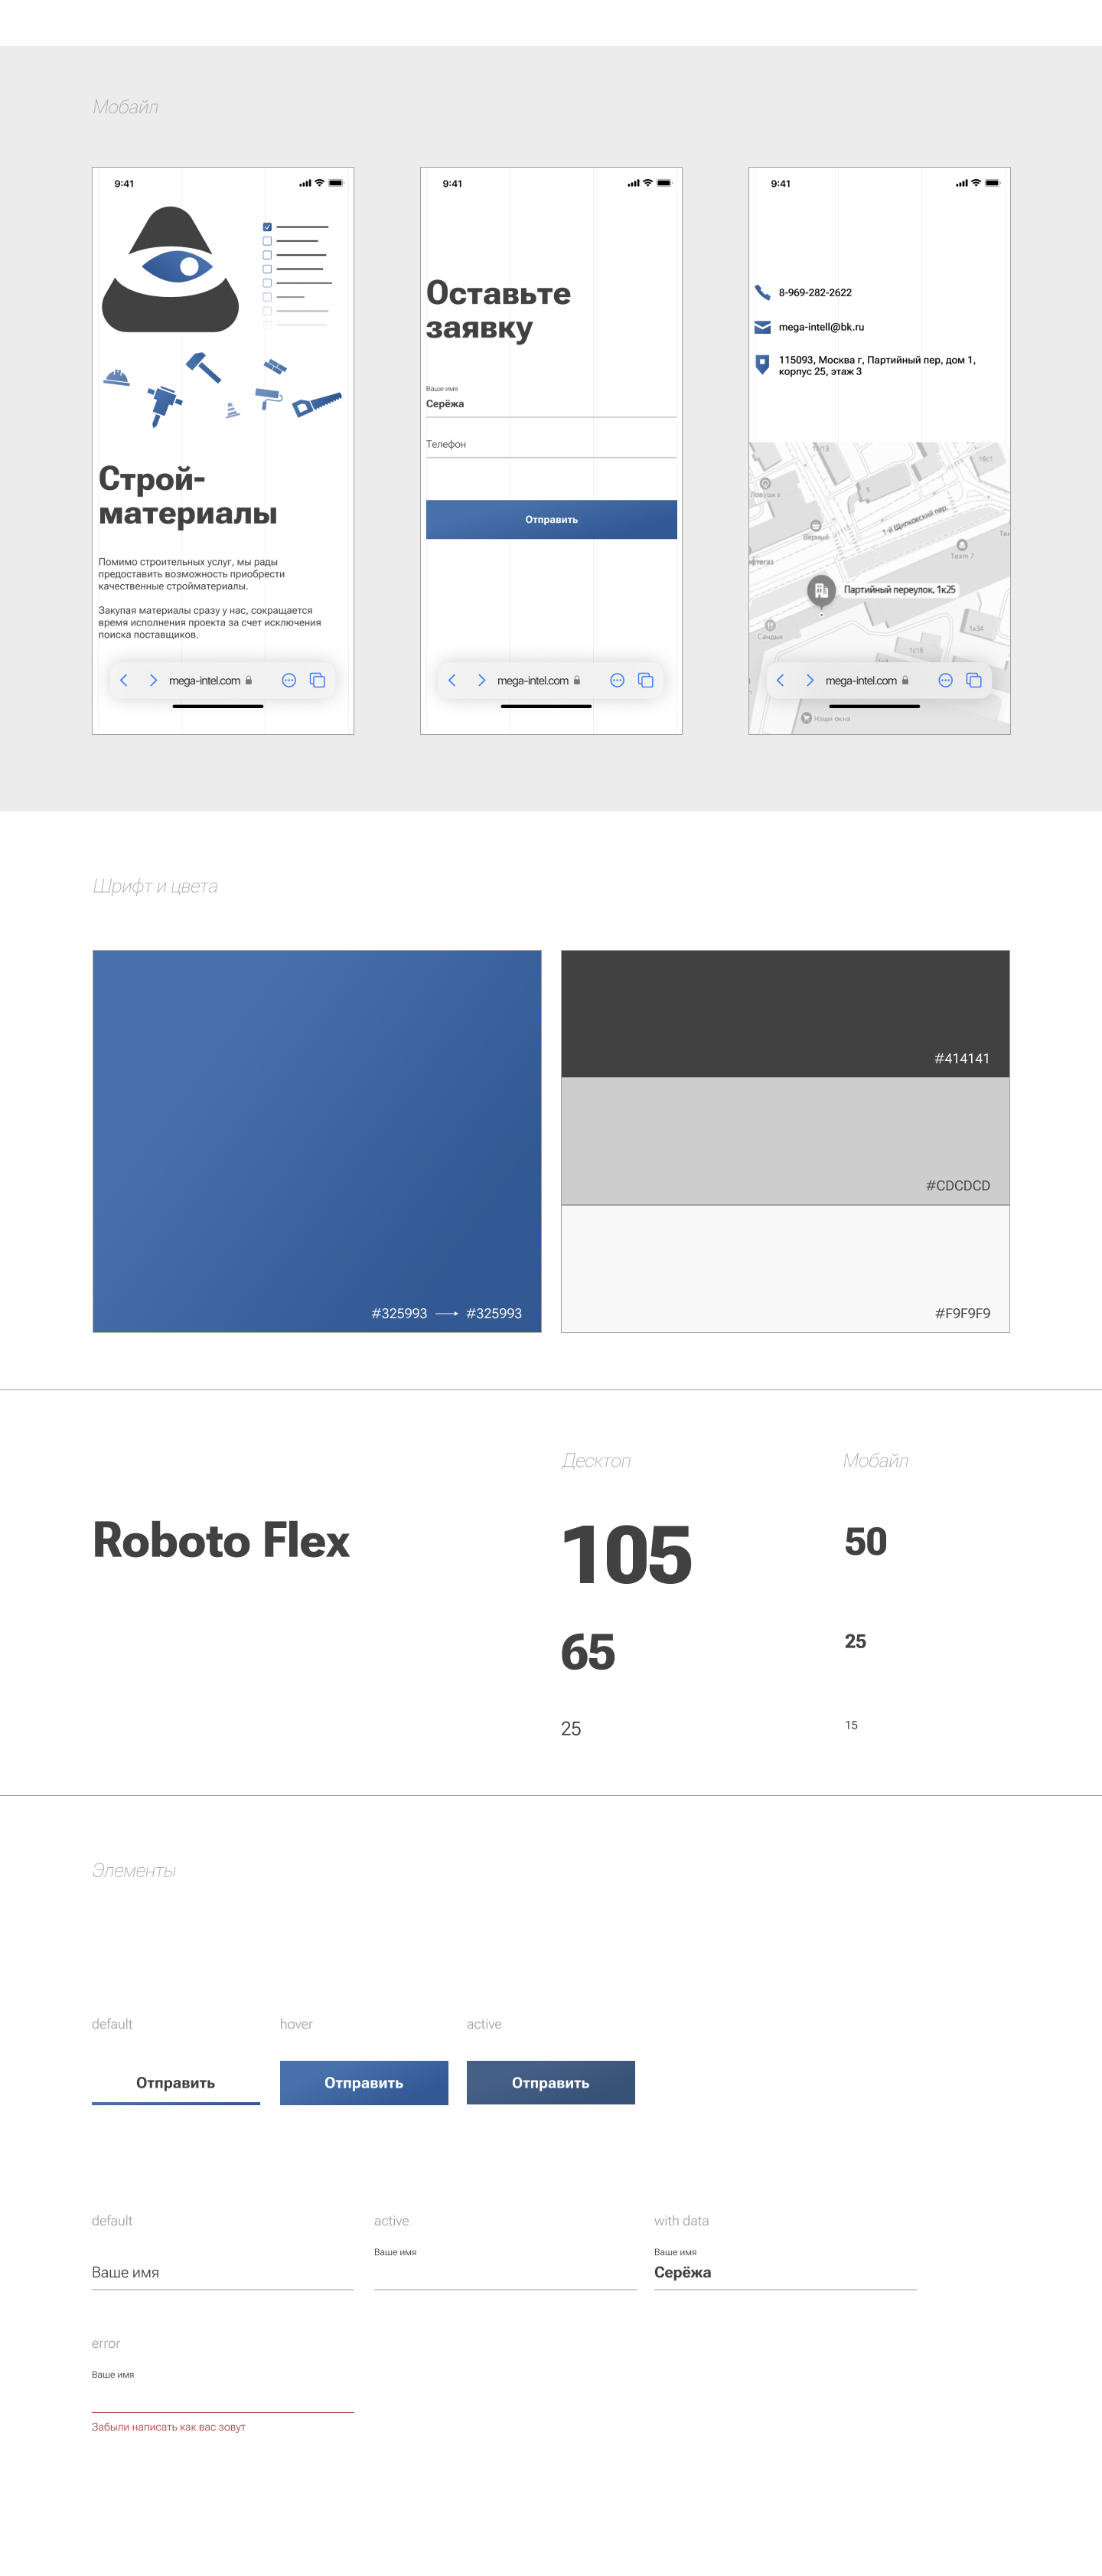Click the active state Ваше имя input field
1102x2576 pixels.
pos(505,2268)
